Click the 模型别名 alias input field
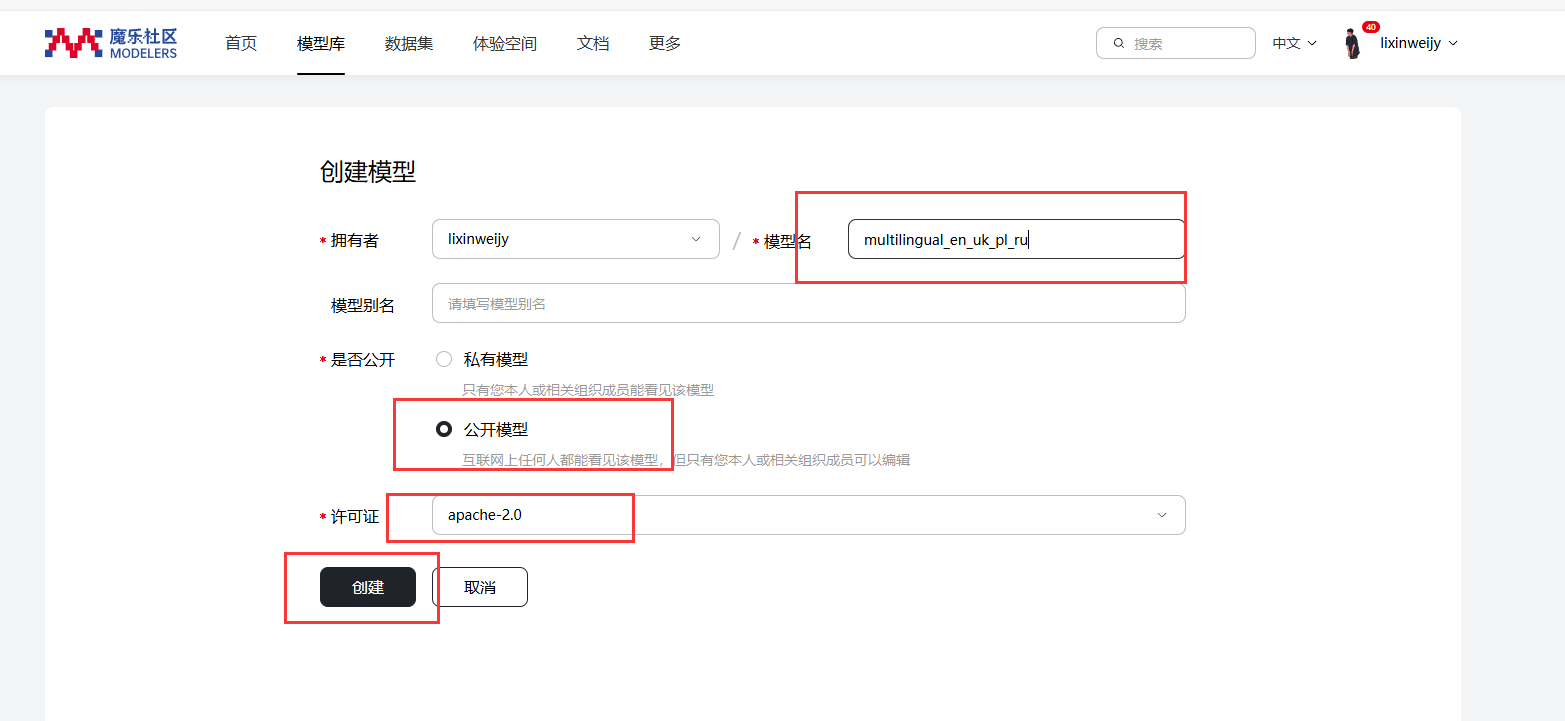The width and height of the screenshot is (1565, 721). tap(808, 304)
